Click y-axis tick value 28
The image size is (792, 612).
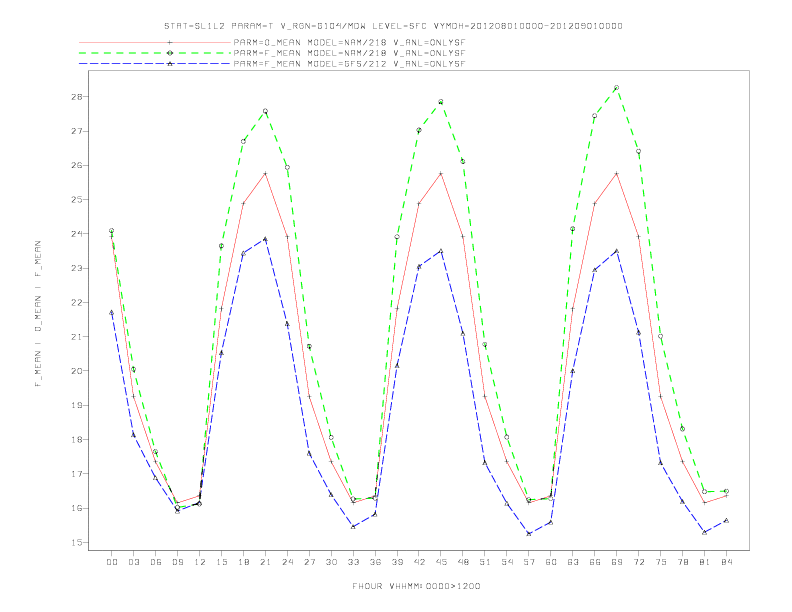(77, 97)
